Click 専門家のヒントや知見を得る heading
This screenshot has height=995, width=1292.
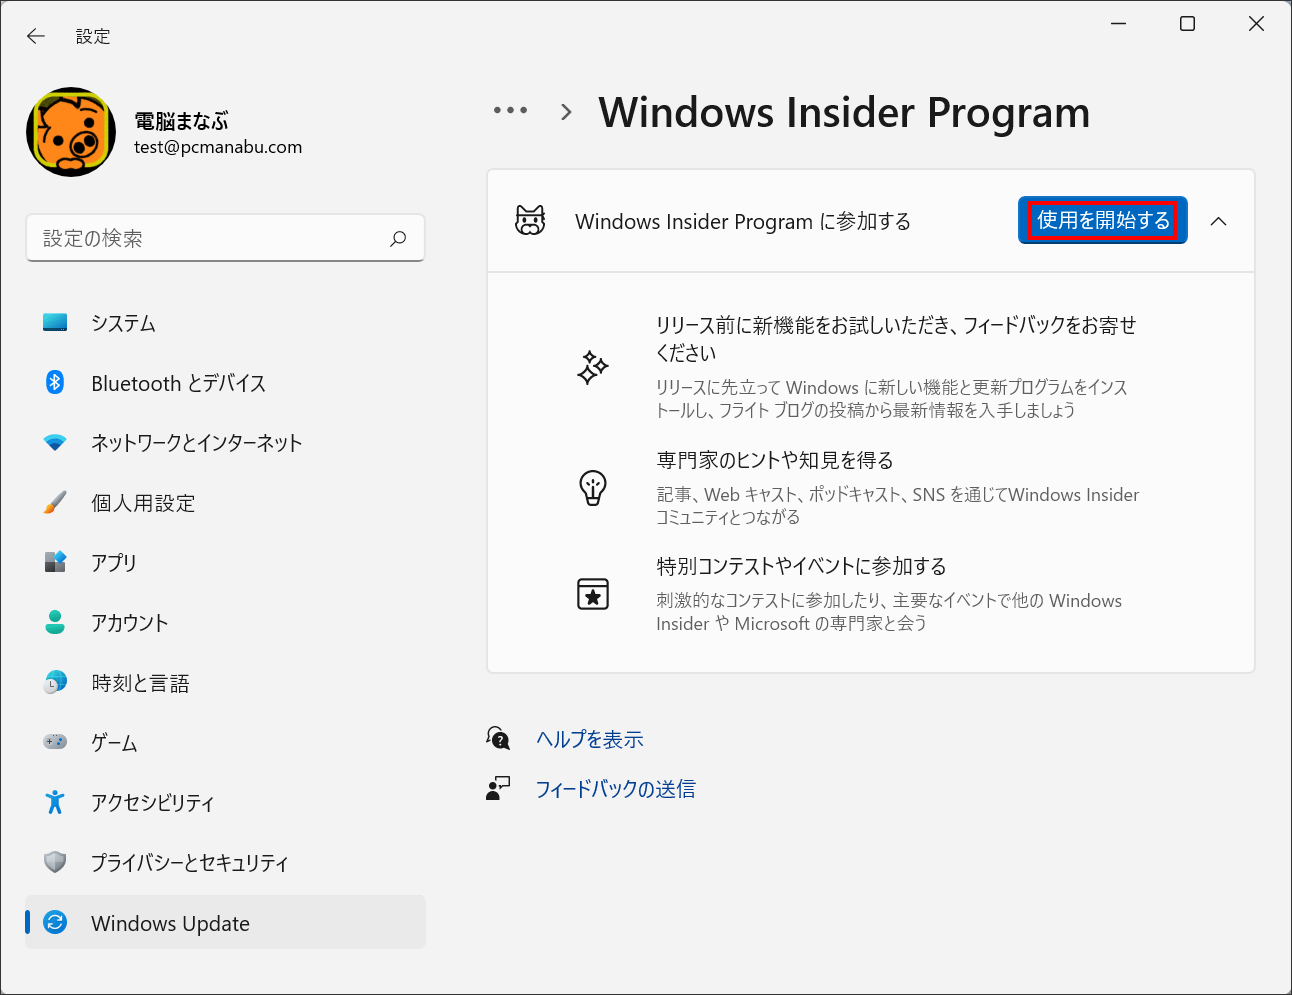point(775,460)
